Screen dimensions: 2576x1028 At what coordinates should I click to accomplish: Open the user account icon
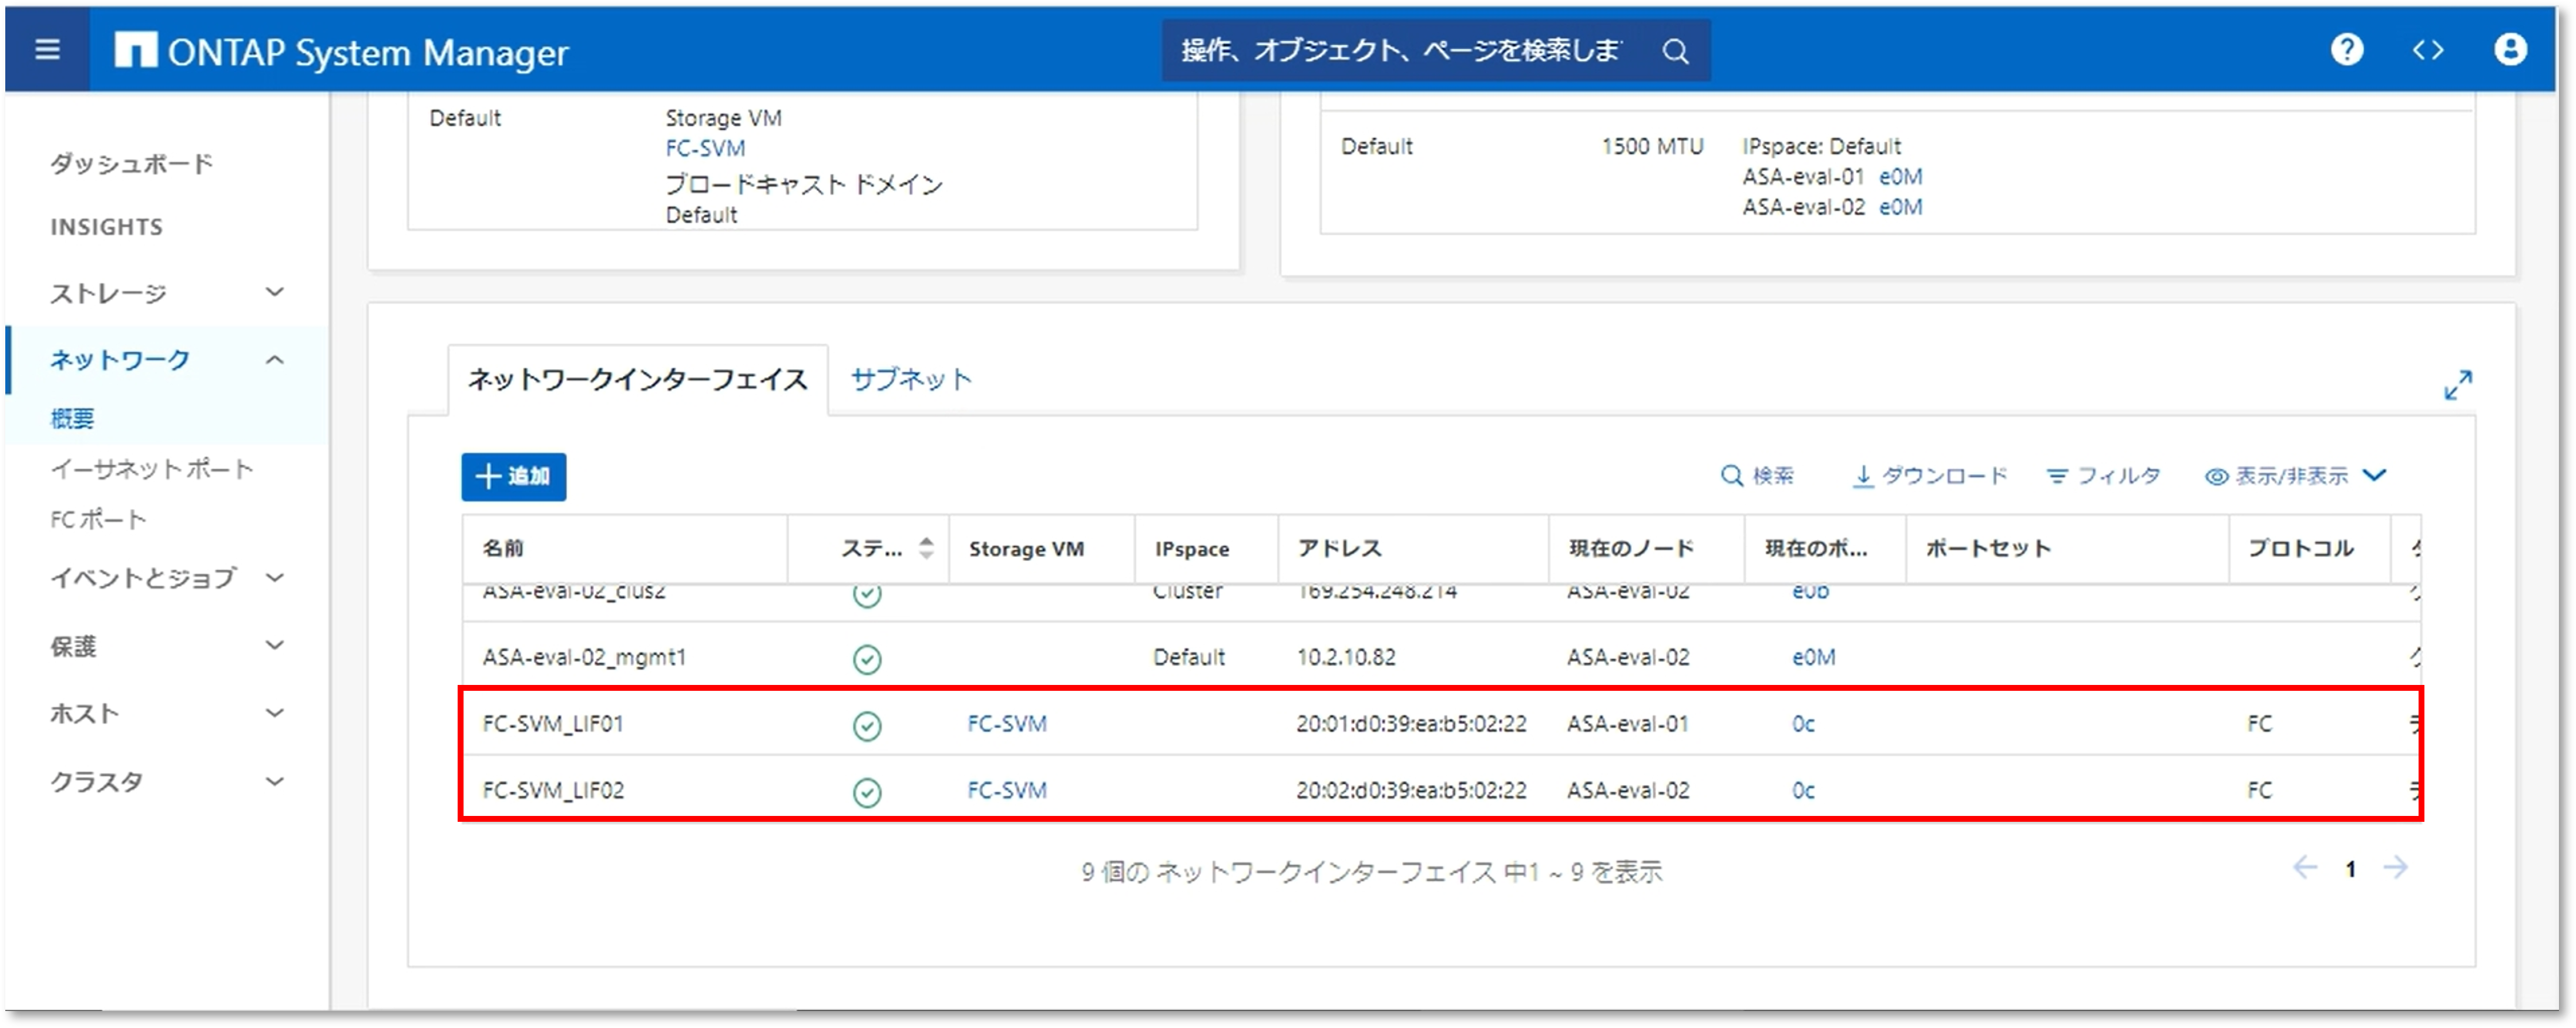pyautogui.click(x=2510, y=49)
